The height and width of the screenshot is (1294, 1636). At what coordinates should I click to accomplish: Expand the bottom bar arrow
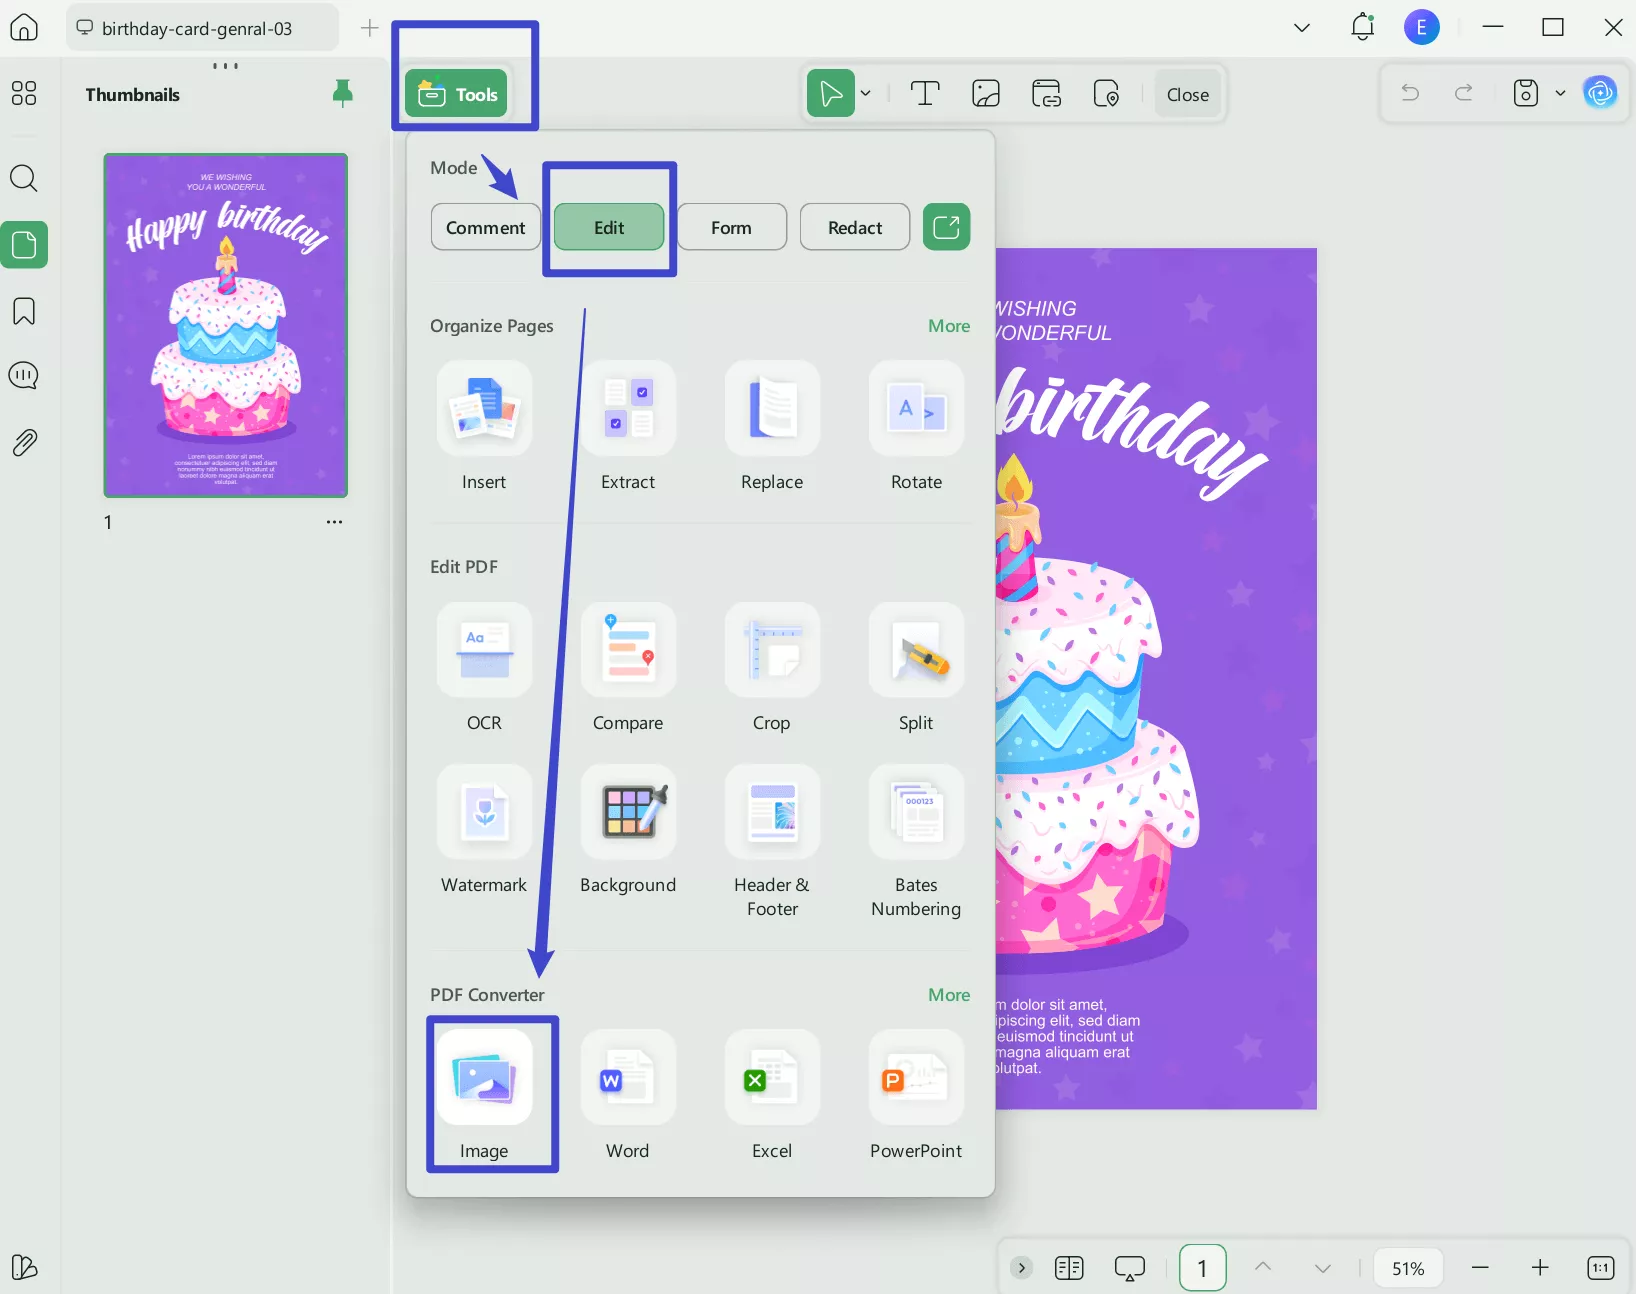(1021, 1268)
